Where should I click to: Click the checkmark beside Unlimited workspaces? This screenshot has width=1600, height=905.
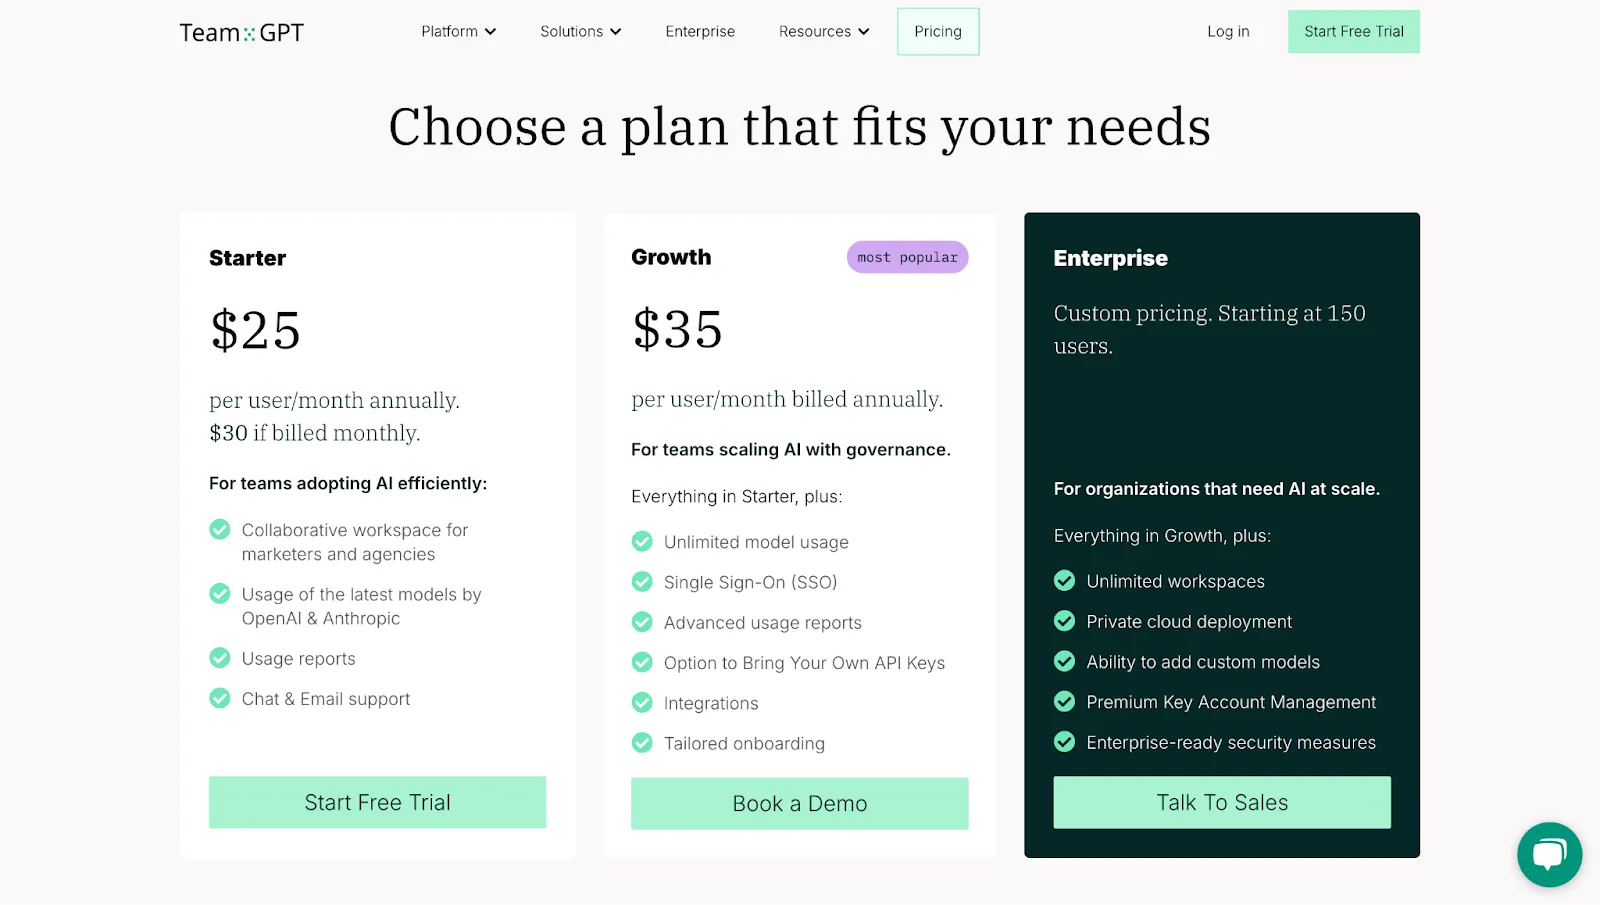pyautogui.click(x=1063, y=581)
